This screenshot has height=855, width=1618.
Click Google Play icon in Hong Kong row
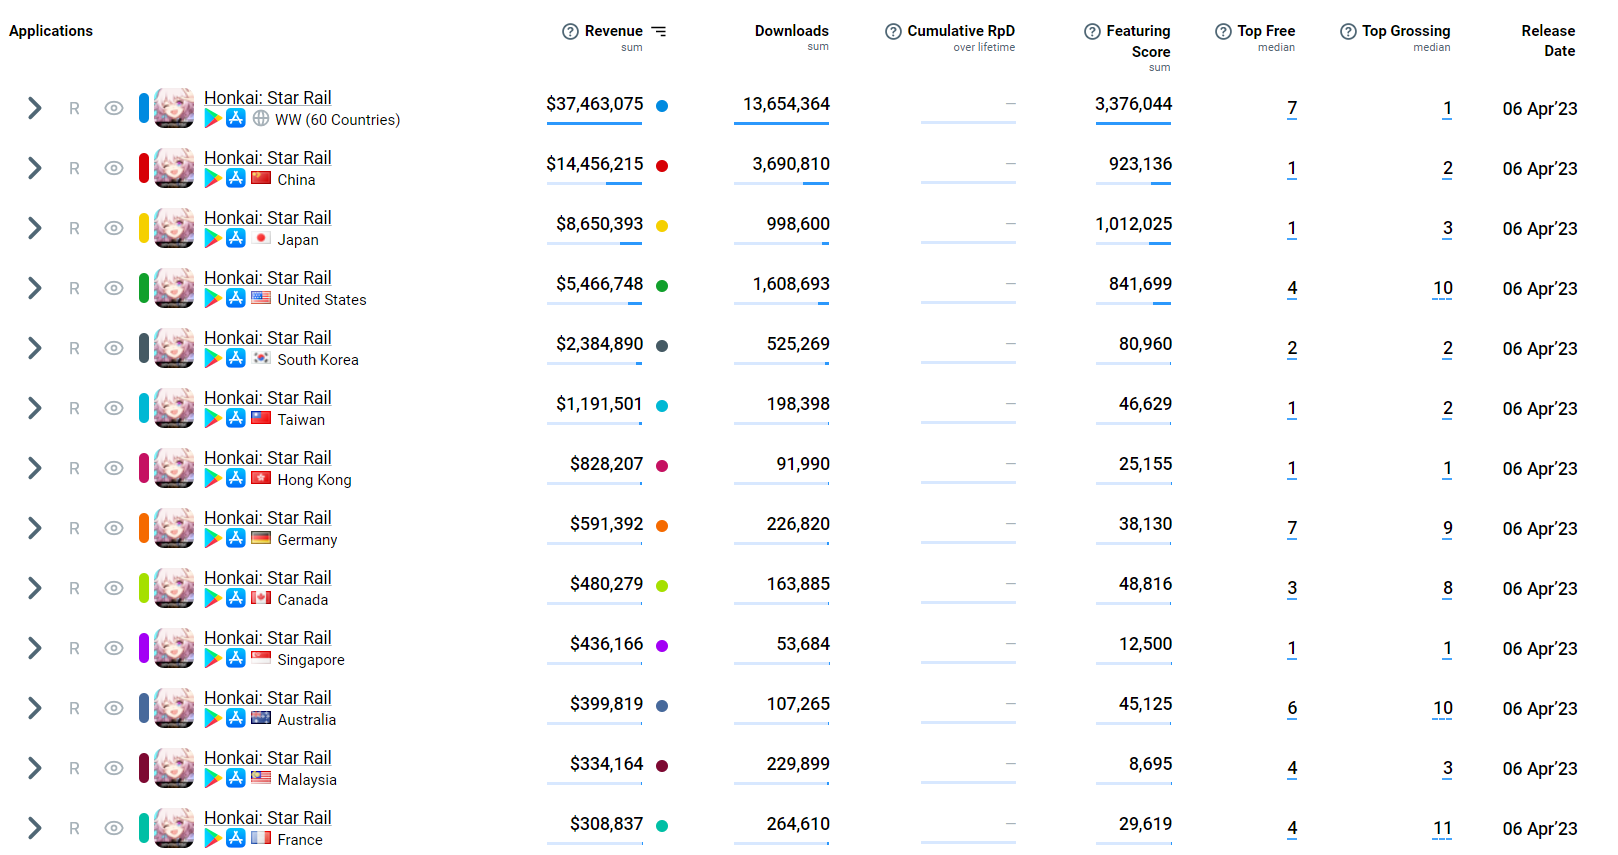pos(213,479)
